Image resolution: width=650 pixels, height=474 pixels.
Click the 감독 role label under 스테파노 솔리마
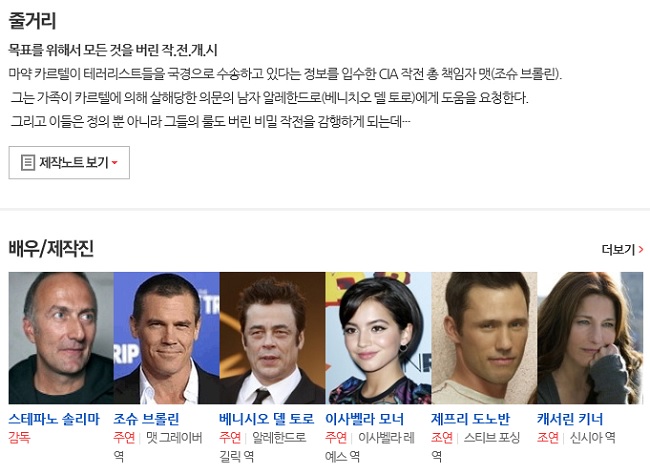19,438
